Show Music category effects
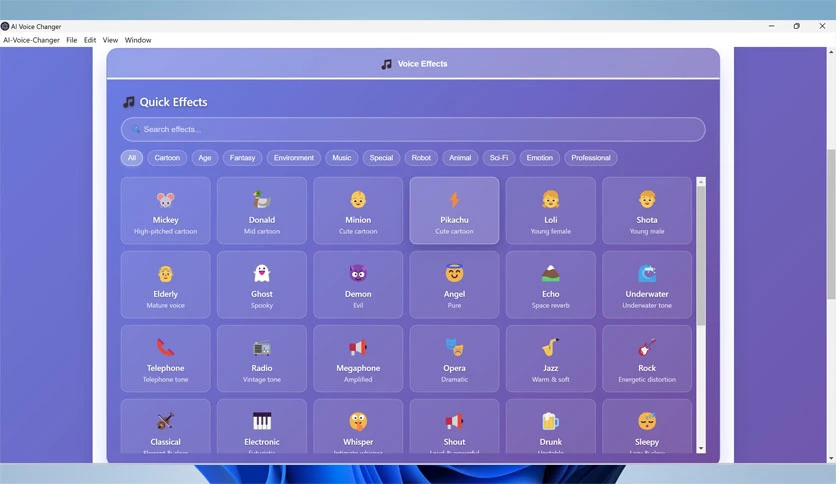Viewport: 836px width, 484px height. point(342,158)
